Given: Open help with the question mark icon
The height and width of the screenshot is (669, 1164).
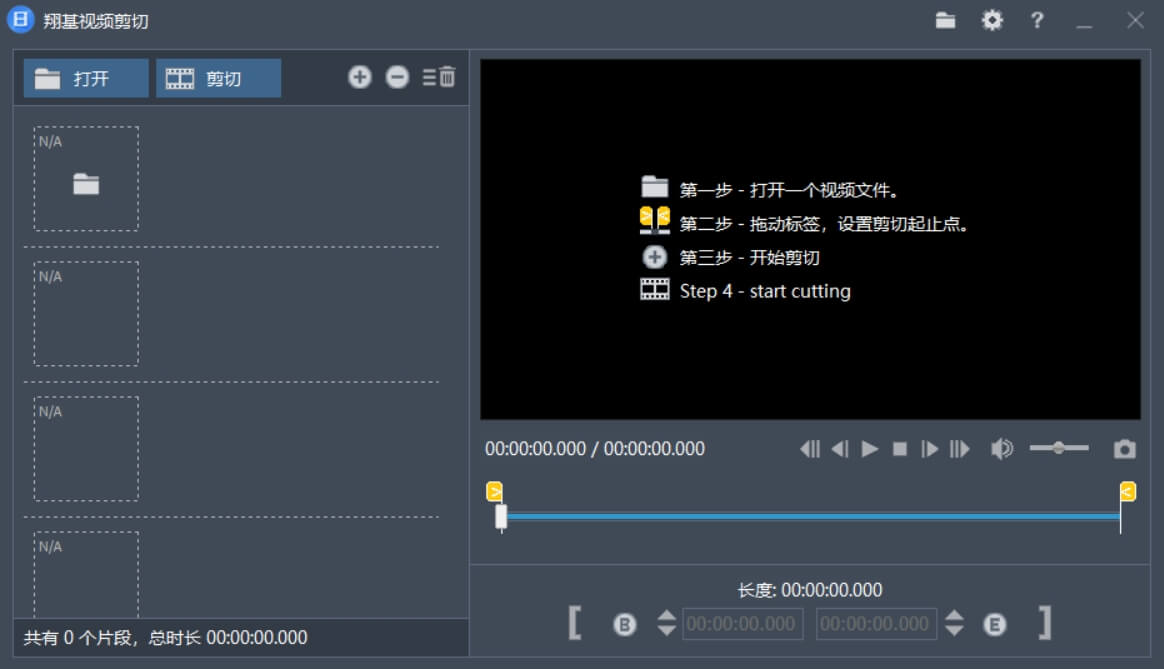Looking at the screenshot, I should pos(1037,20).
